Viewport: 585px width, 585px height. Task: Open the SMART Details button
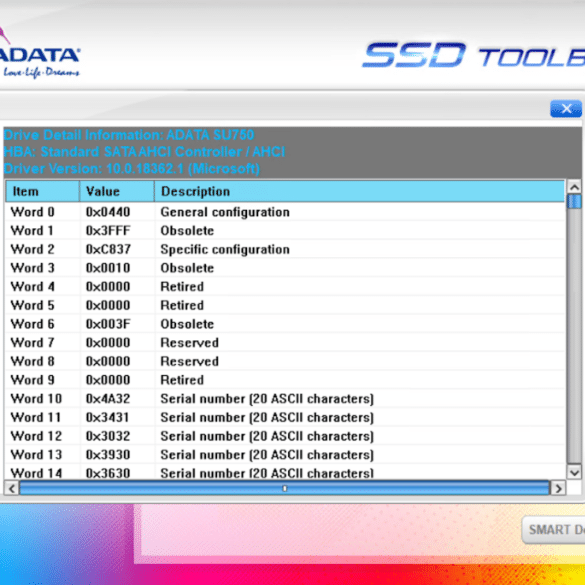click(x=554, y=529)
